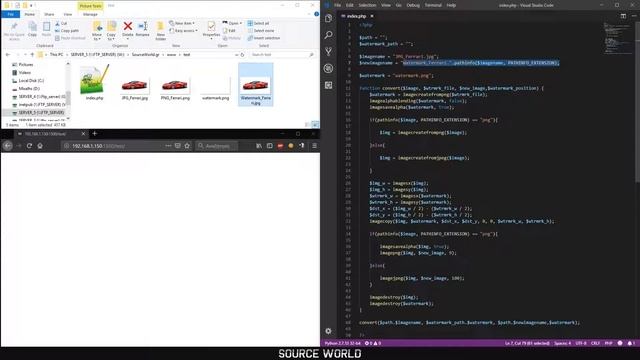Screen dimensions: 640x360
Task: Open the Debug menu in VS Code
Action: pos(413,5)
